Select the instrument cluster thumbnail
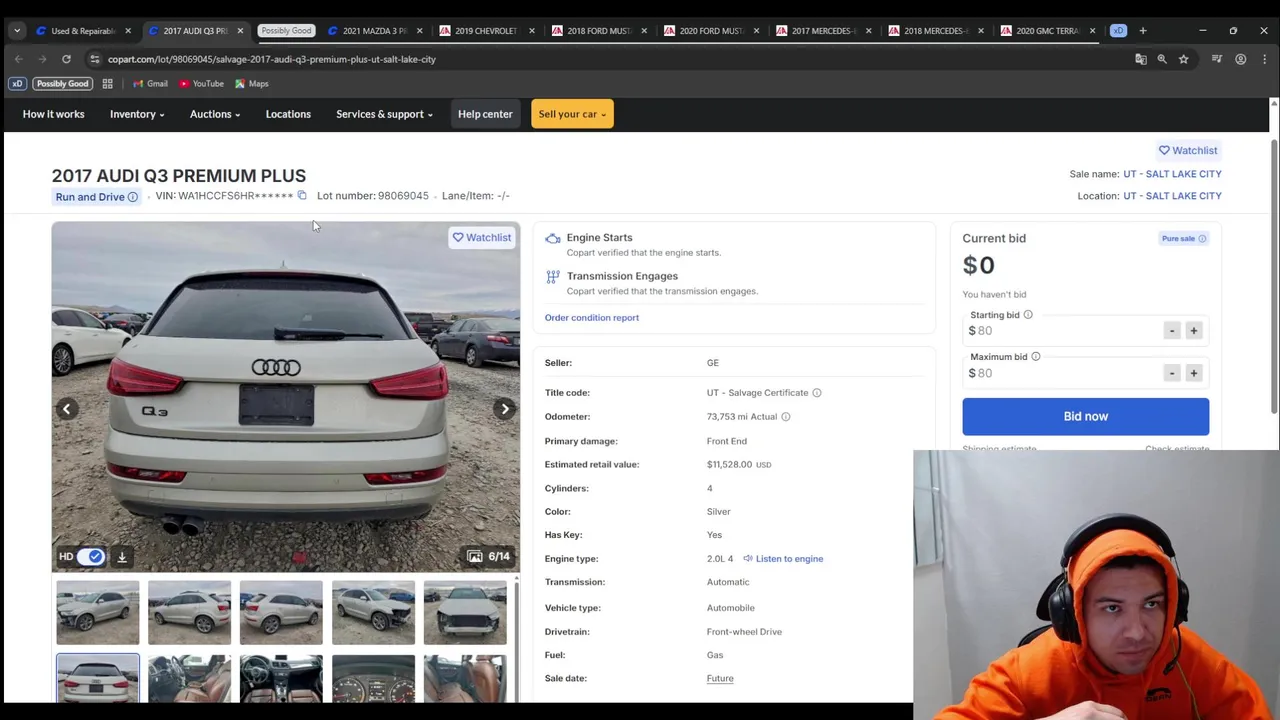 [x=373, y=680]
